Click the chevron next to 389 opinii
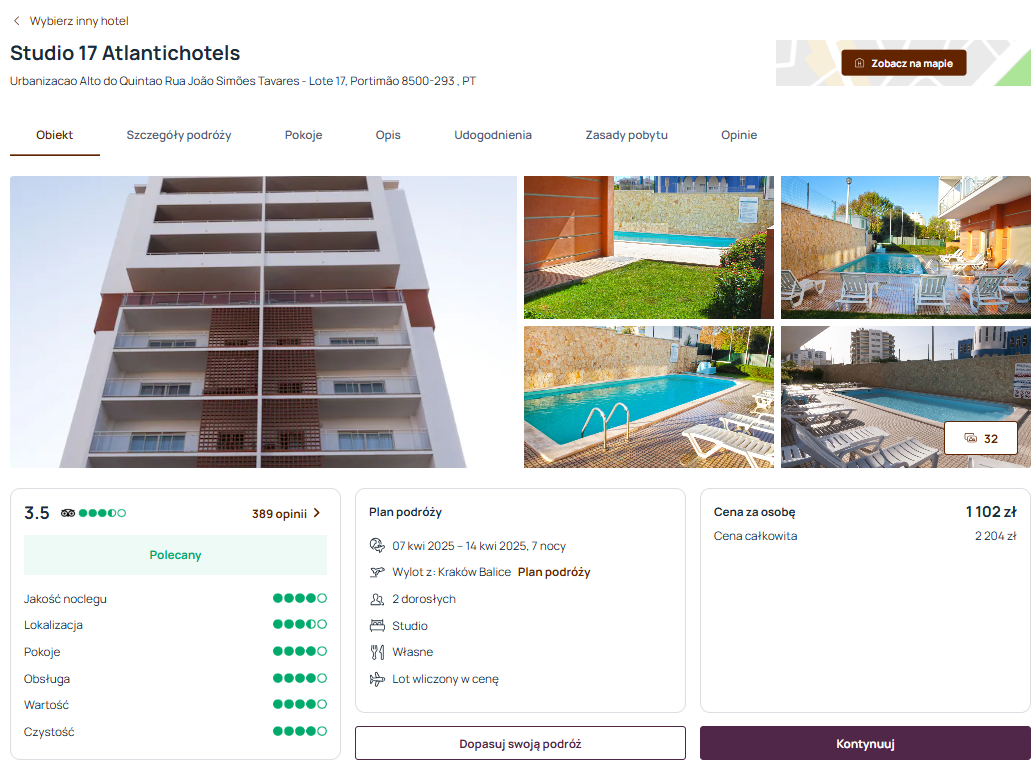1033x762 pixels. (317, 513)
